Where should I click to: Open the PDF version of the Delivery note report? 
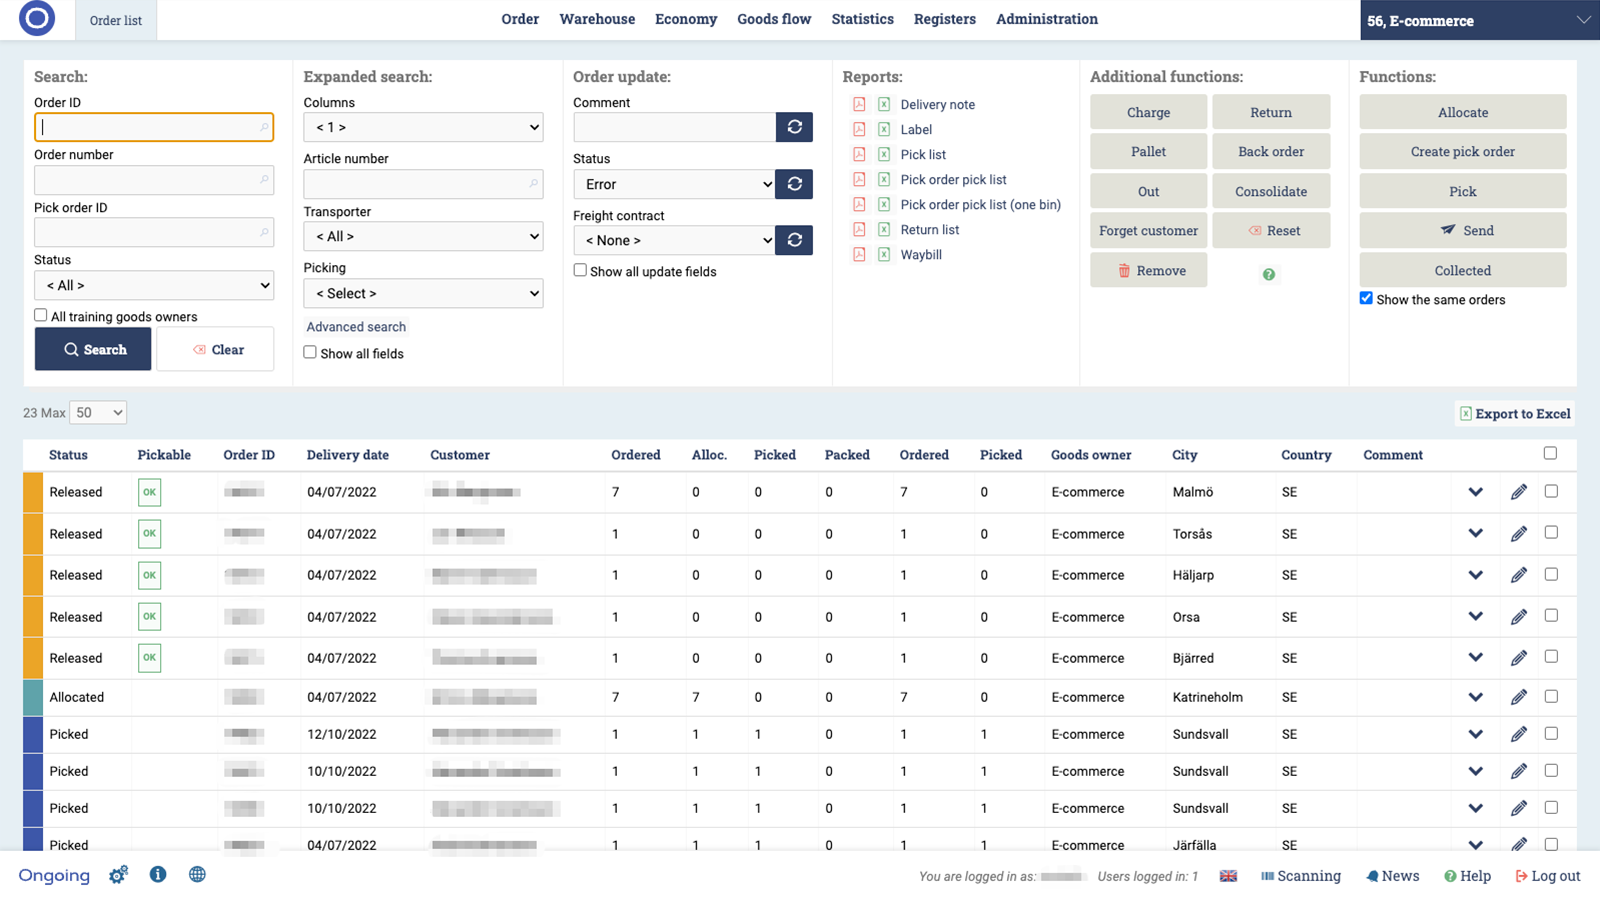[860, 104]
